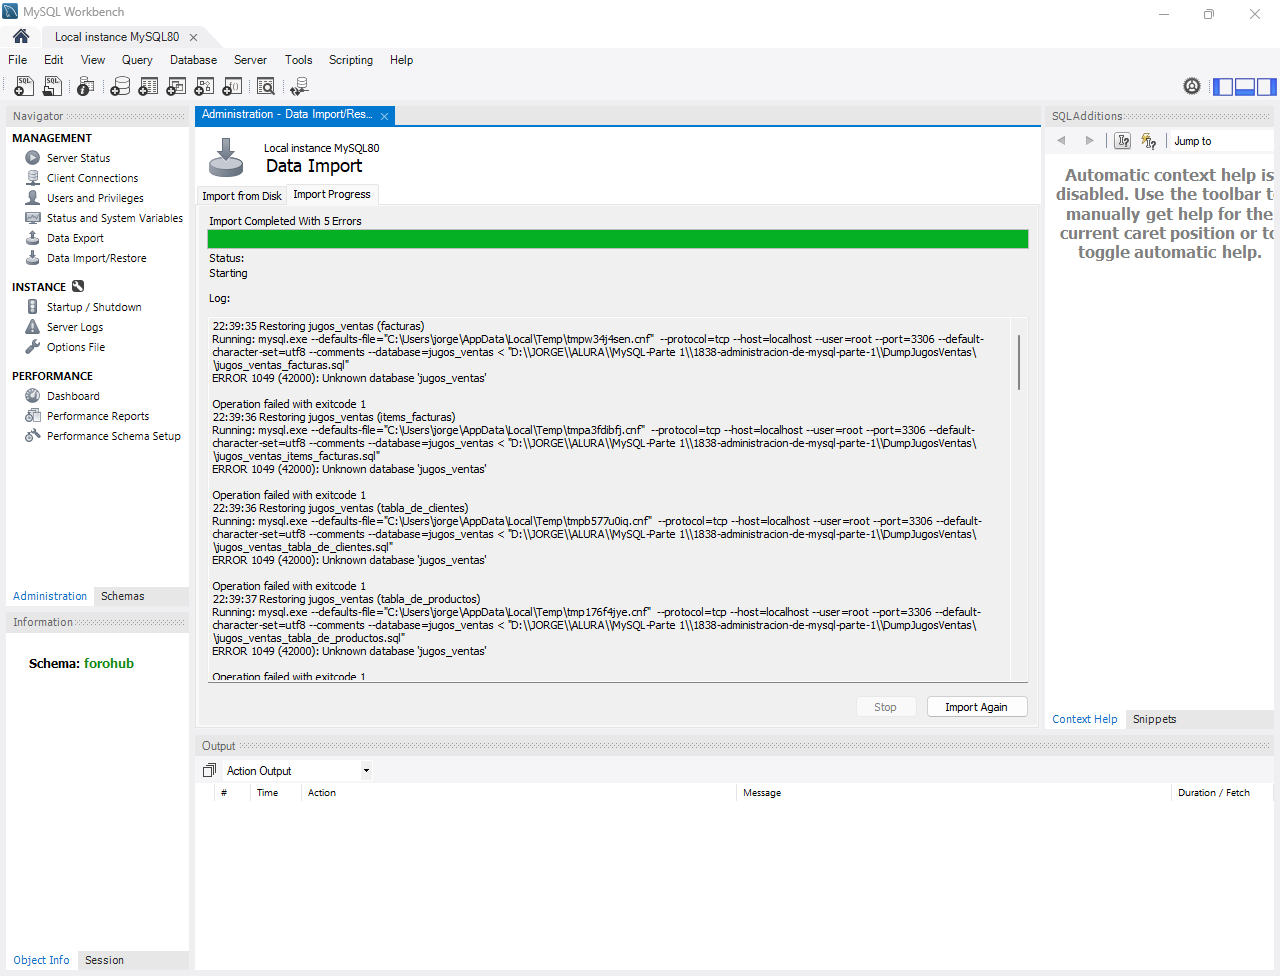Reconnect to DBMS toolbar icon

[299, 87]
